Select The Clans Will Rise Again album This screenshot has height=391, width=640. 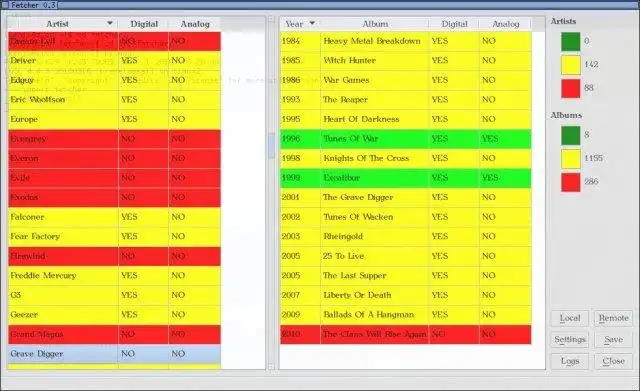[406, 334]
